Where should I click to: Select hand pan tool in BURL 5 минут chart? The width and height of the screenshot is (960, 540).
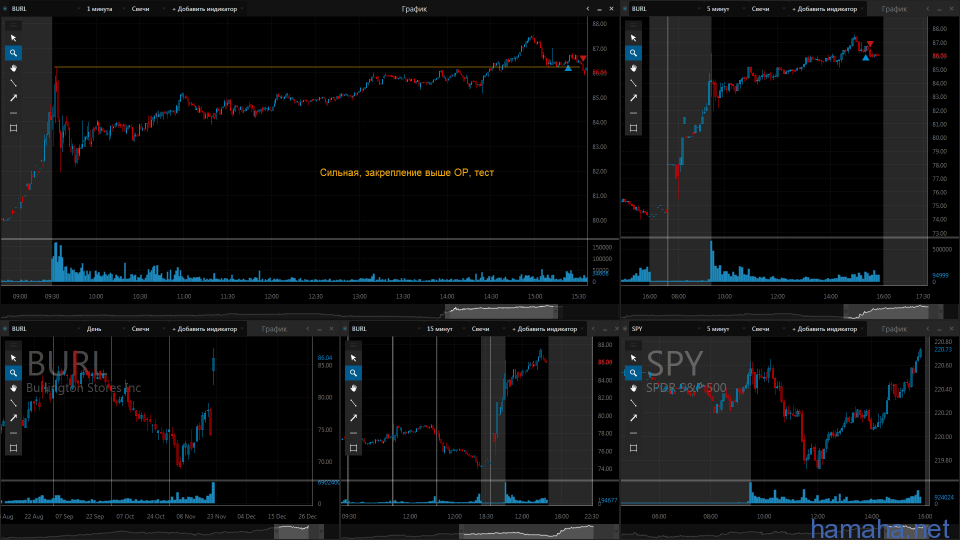coord(634,68)
